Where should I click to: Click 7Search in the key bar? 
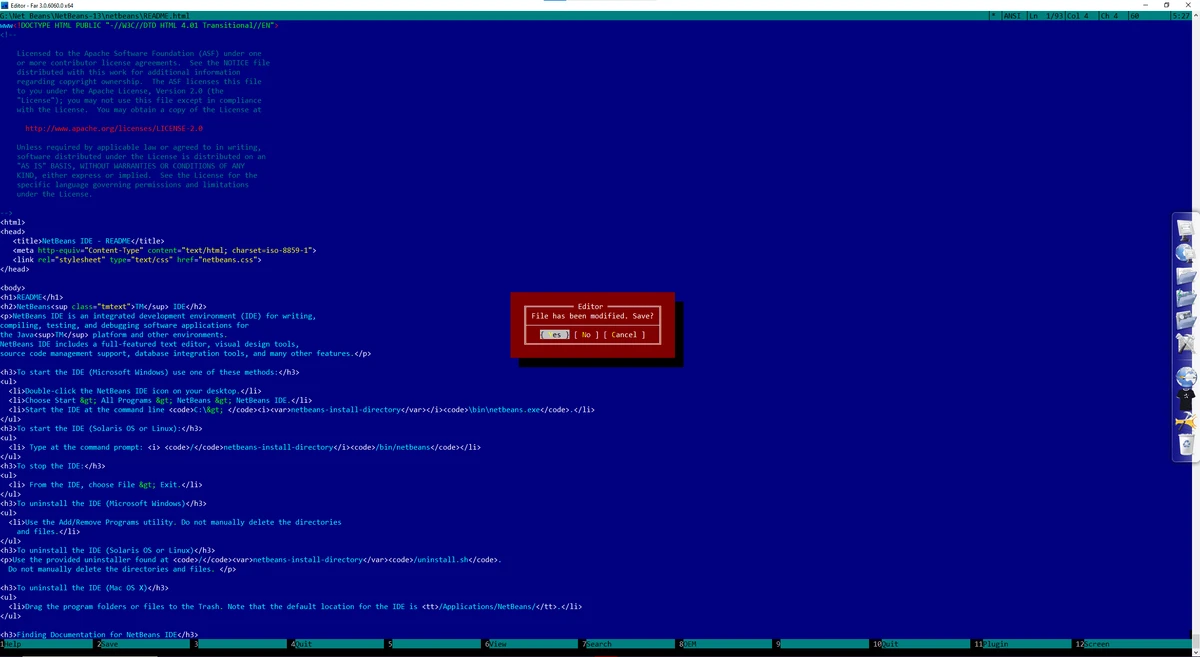point(629,645)
